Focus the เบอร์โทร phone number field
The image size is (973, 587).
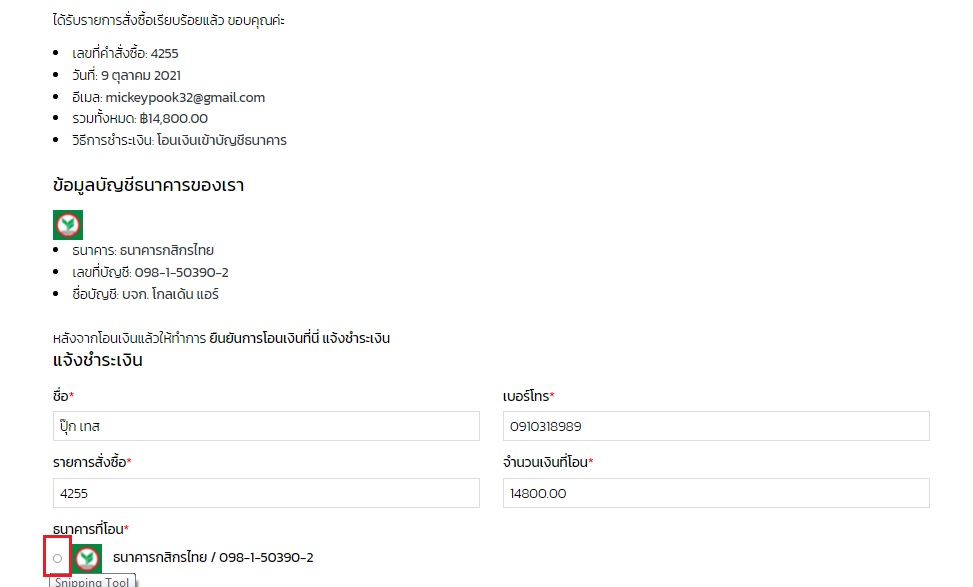click(716, 426)
